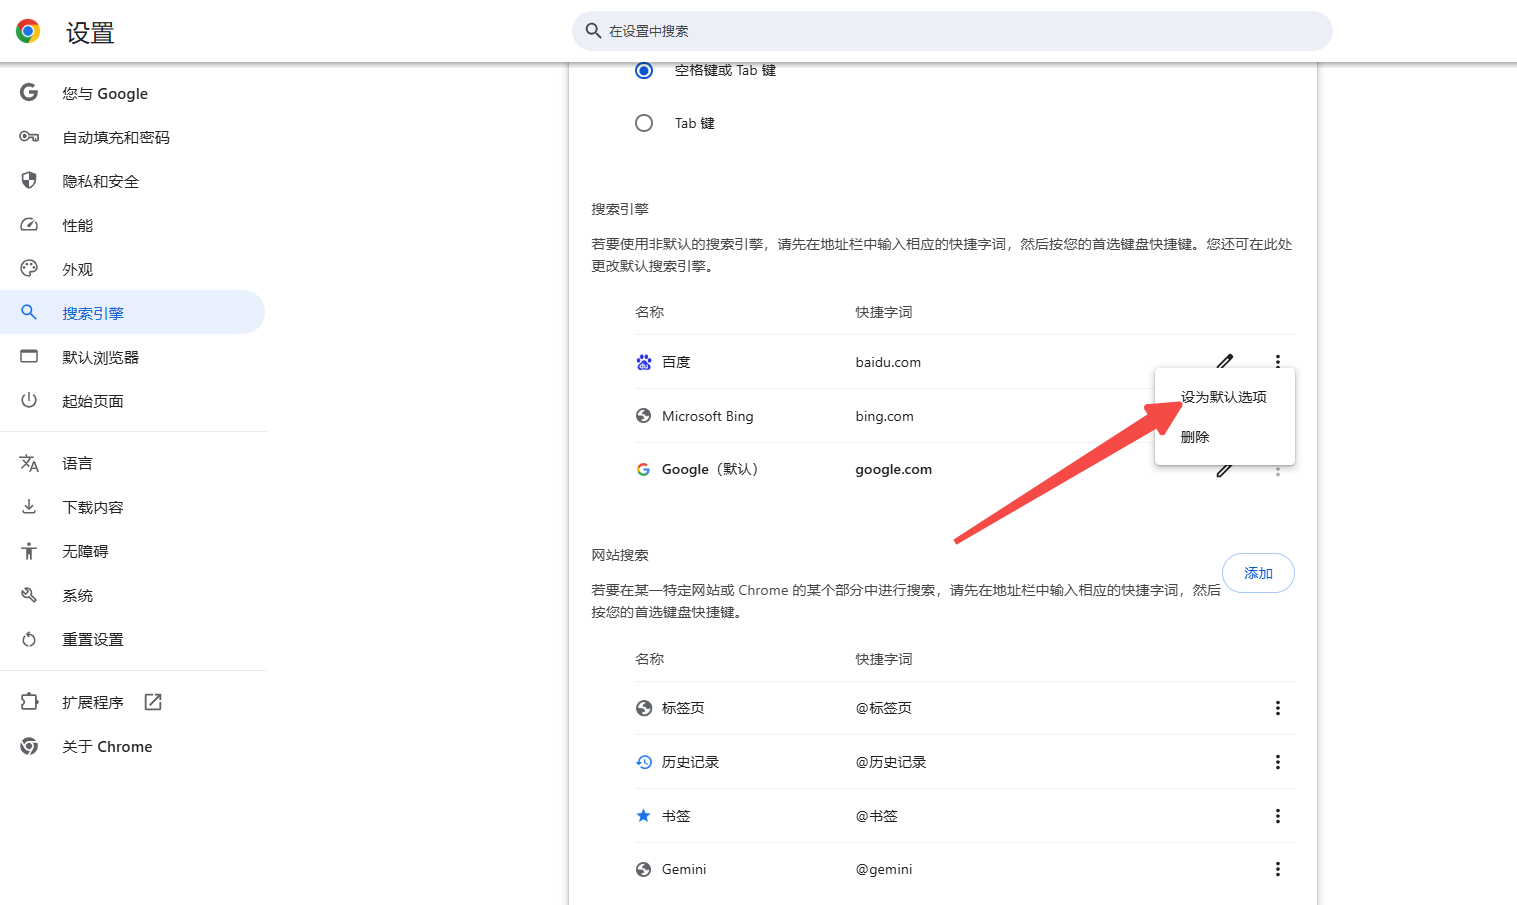Click the search magnifier icon in settings search
This screenshot has height=905, width=1517.
point(593,31)
